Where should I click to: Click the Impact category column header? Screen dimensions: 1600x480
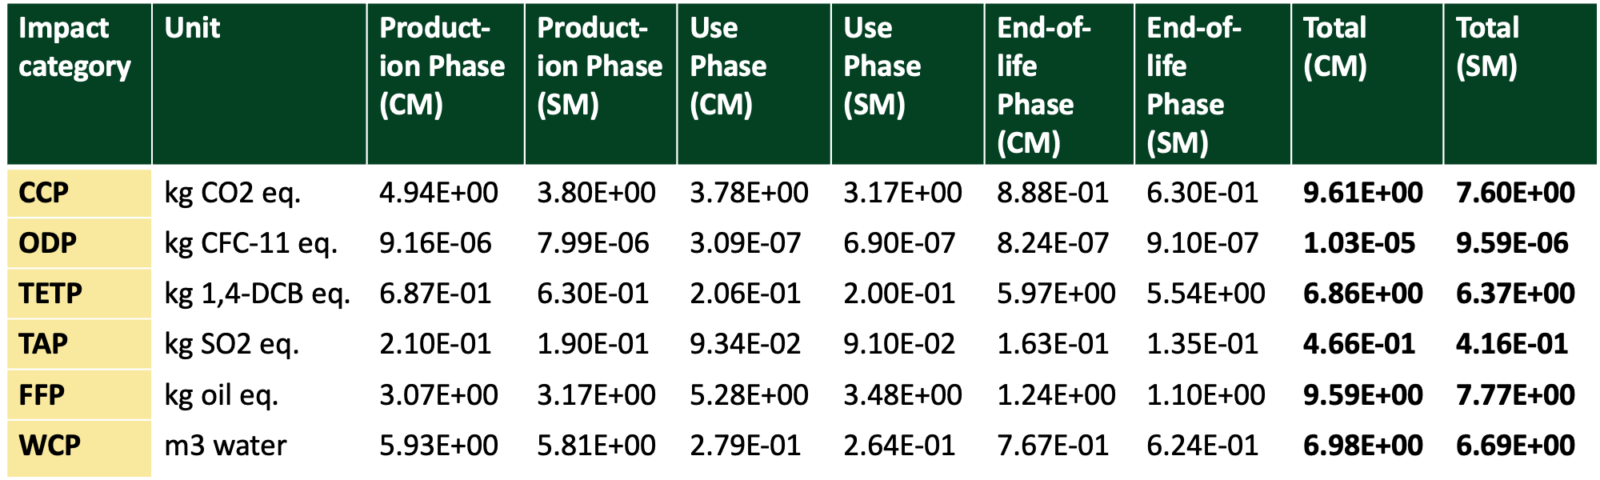[74, 47]
